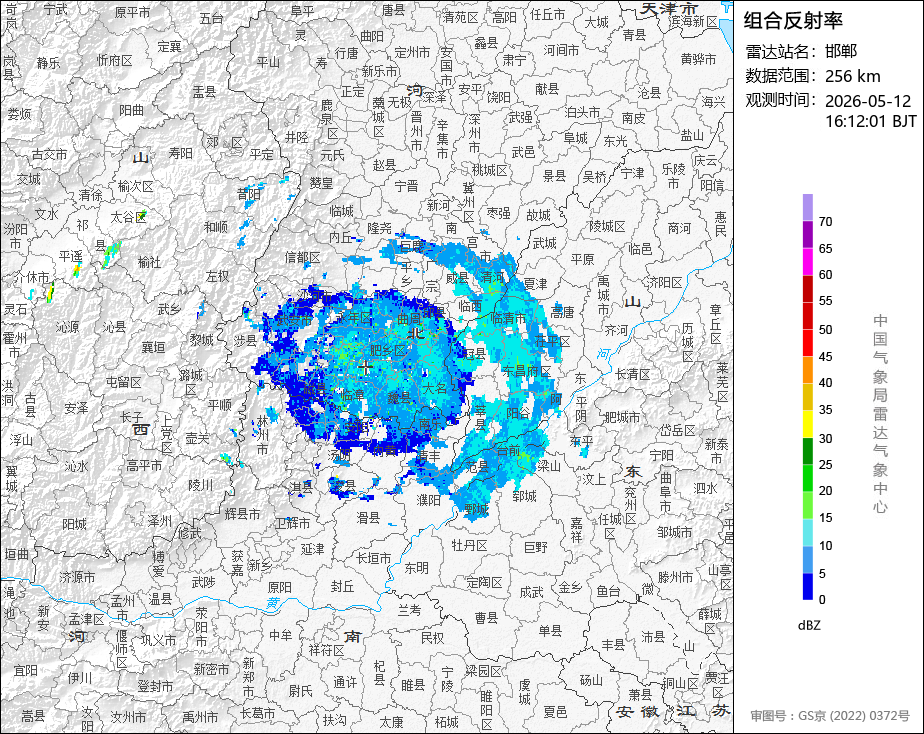Click the timestamp 16:12:01 BJT
Screen dimensions: 924x734
tap(870, 121)
